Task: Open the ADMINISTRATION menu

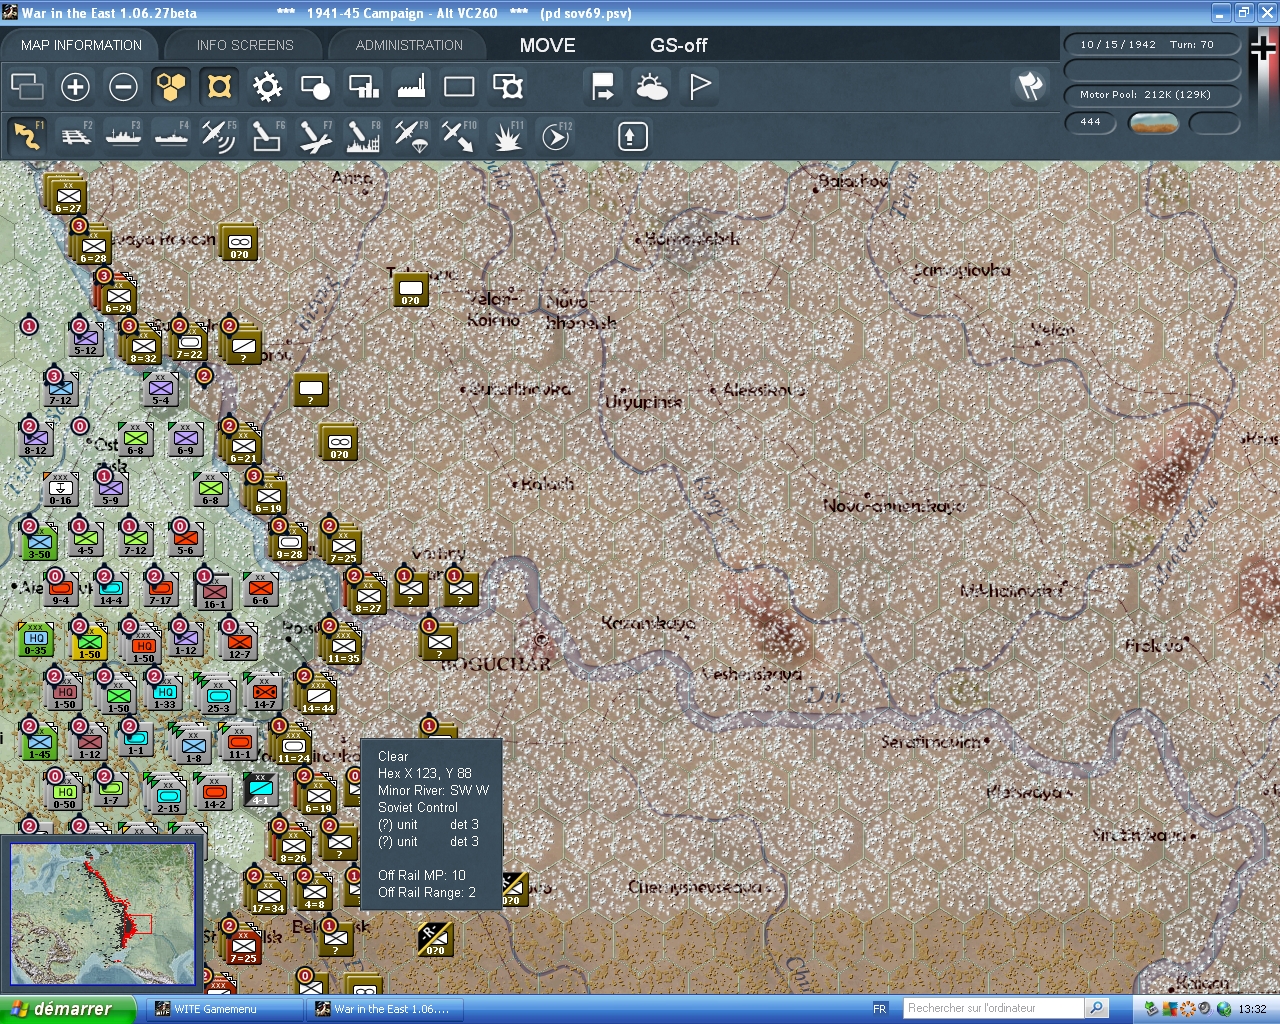Action: click(407, 44)
